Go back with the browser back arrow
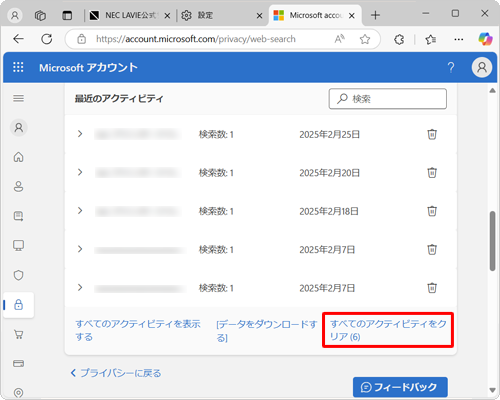The width and height of the screenshot is (500, 400). pos(18,39)
